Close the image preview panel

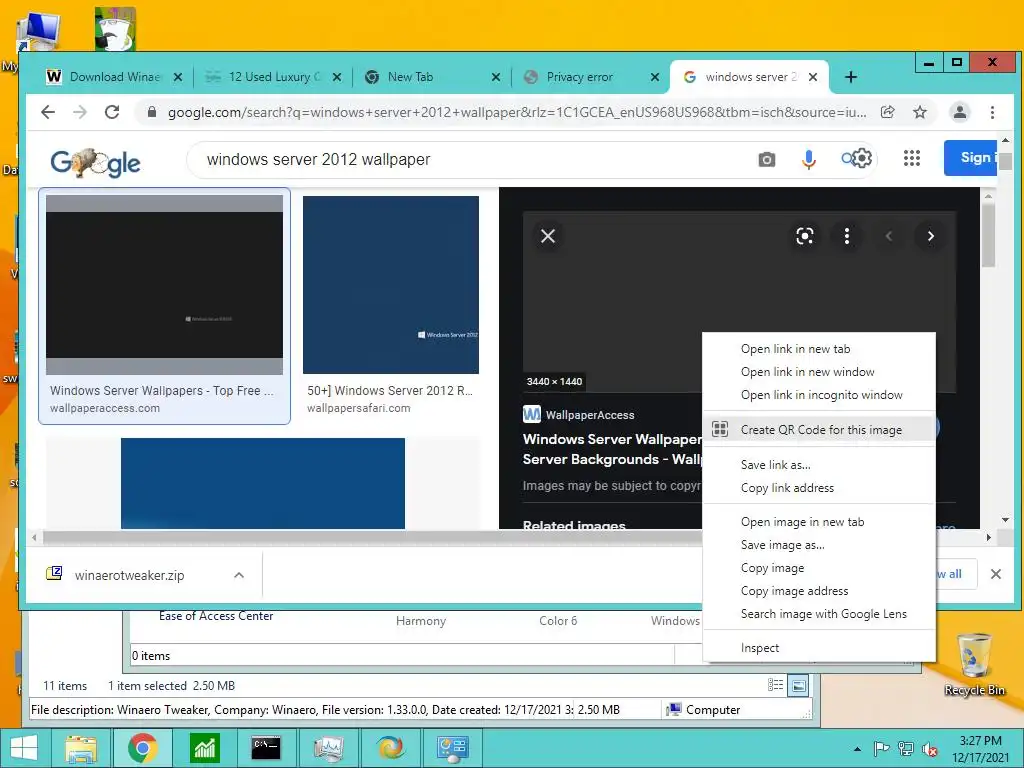tap(548, 236)
